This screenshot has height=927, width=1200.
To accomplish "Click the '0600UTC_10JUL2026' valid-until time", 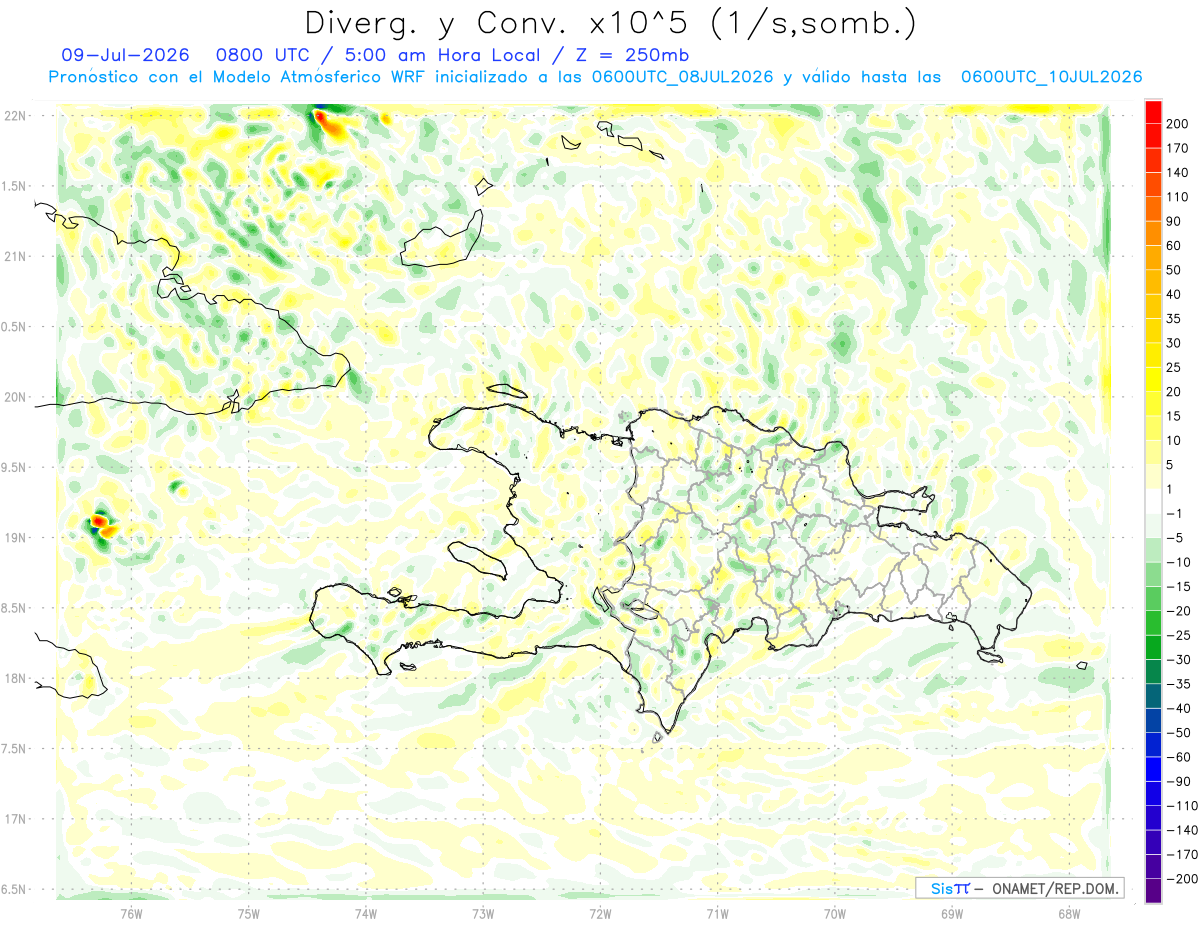I will coord(1052,77).
